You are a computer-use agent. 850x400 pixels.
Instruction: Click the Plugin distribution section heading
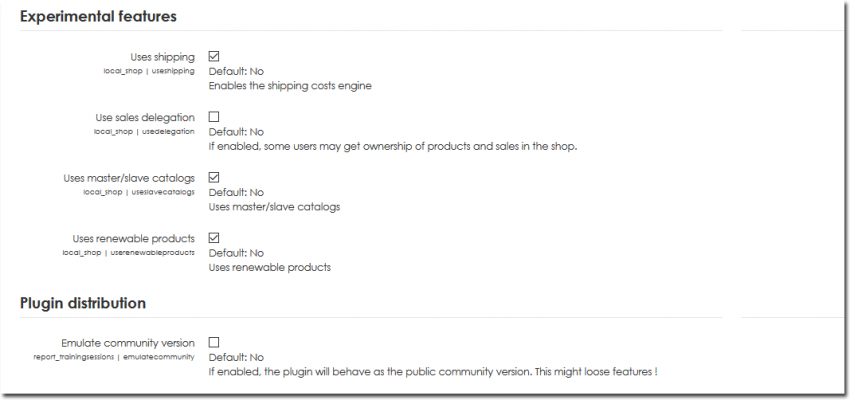pos(83,303)
